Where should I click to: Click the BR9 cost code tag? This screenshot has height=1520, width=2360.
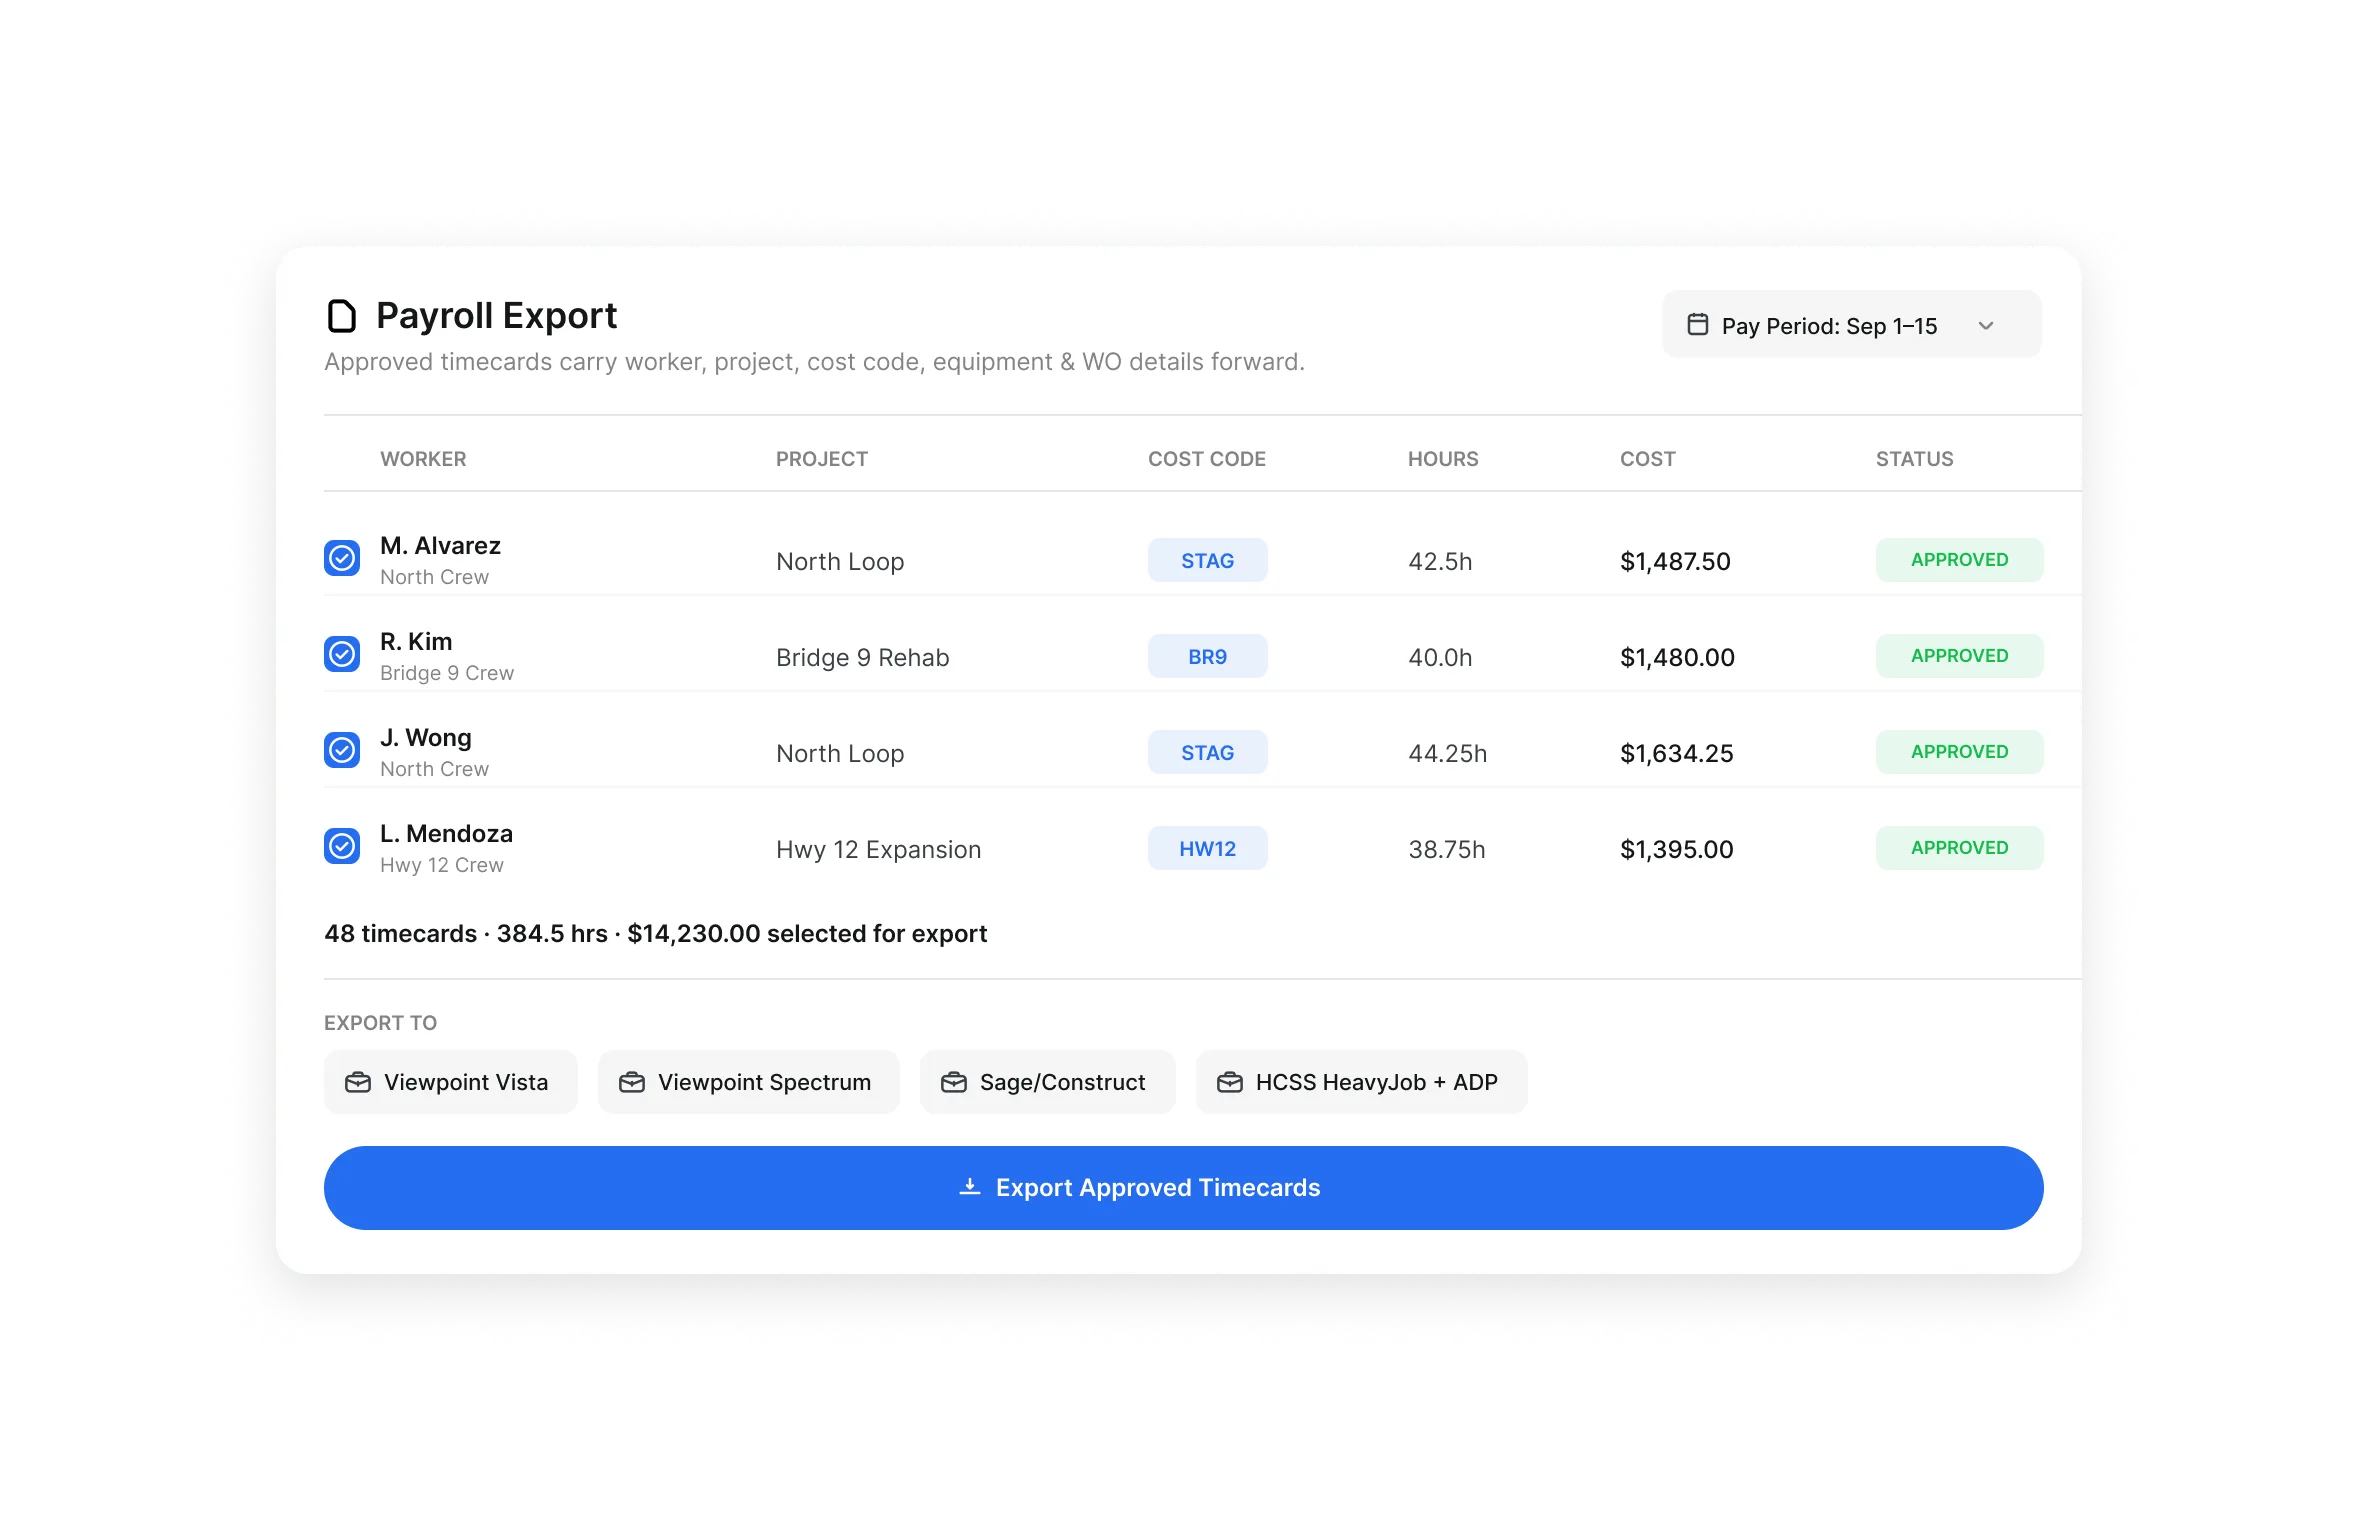point(1207,656)
